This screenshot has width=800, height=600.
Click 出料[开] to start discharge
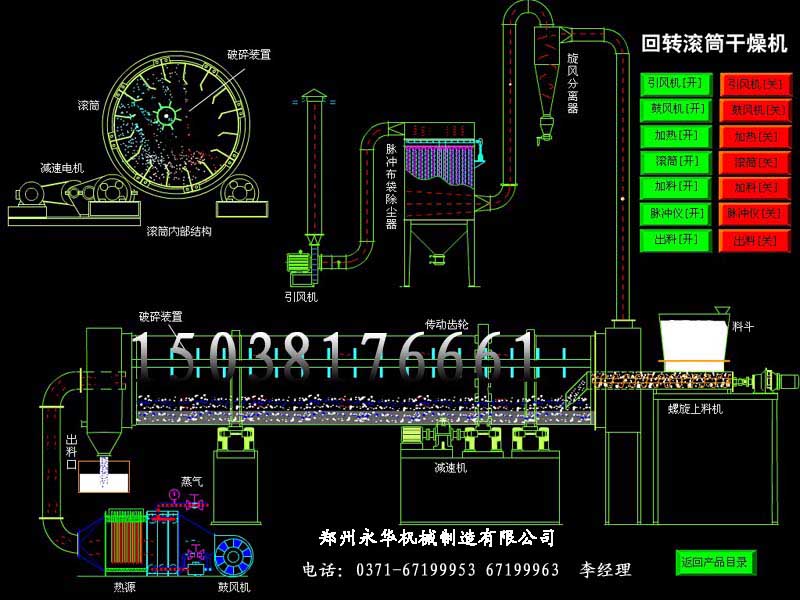pyautogui.click(x=675, y=240)
